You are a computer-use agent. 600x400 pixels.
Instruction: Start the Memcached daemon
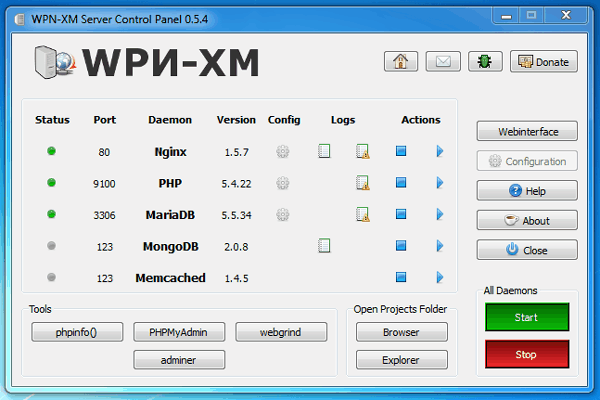tap(439, 277)
